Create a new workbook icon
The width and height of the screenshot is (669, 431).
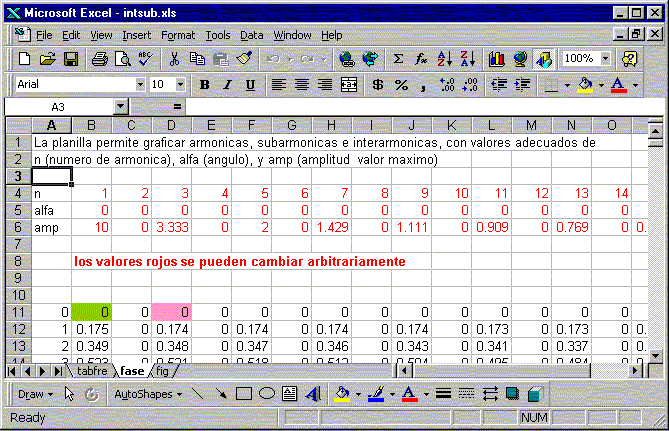tap(24, 59)
